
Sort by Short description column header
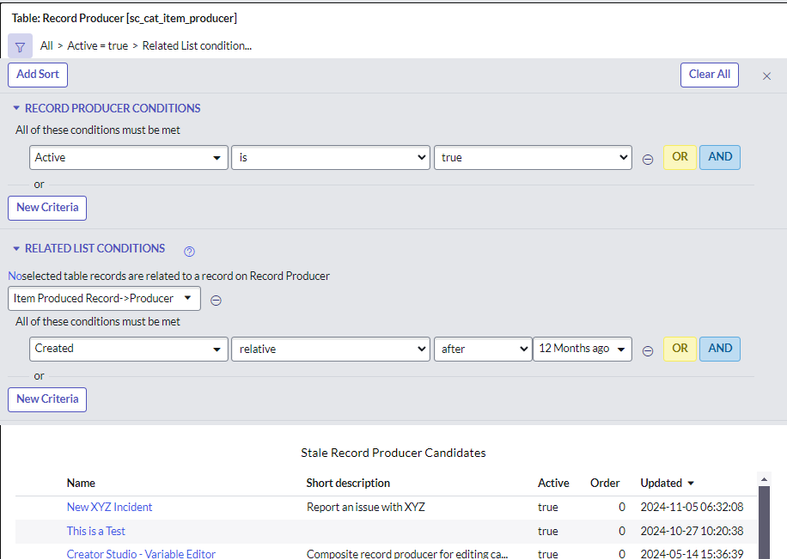[348, 483]
